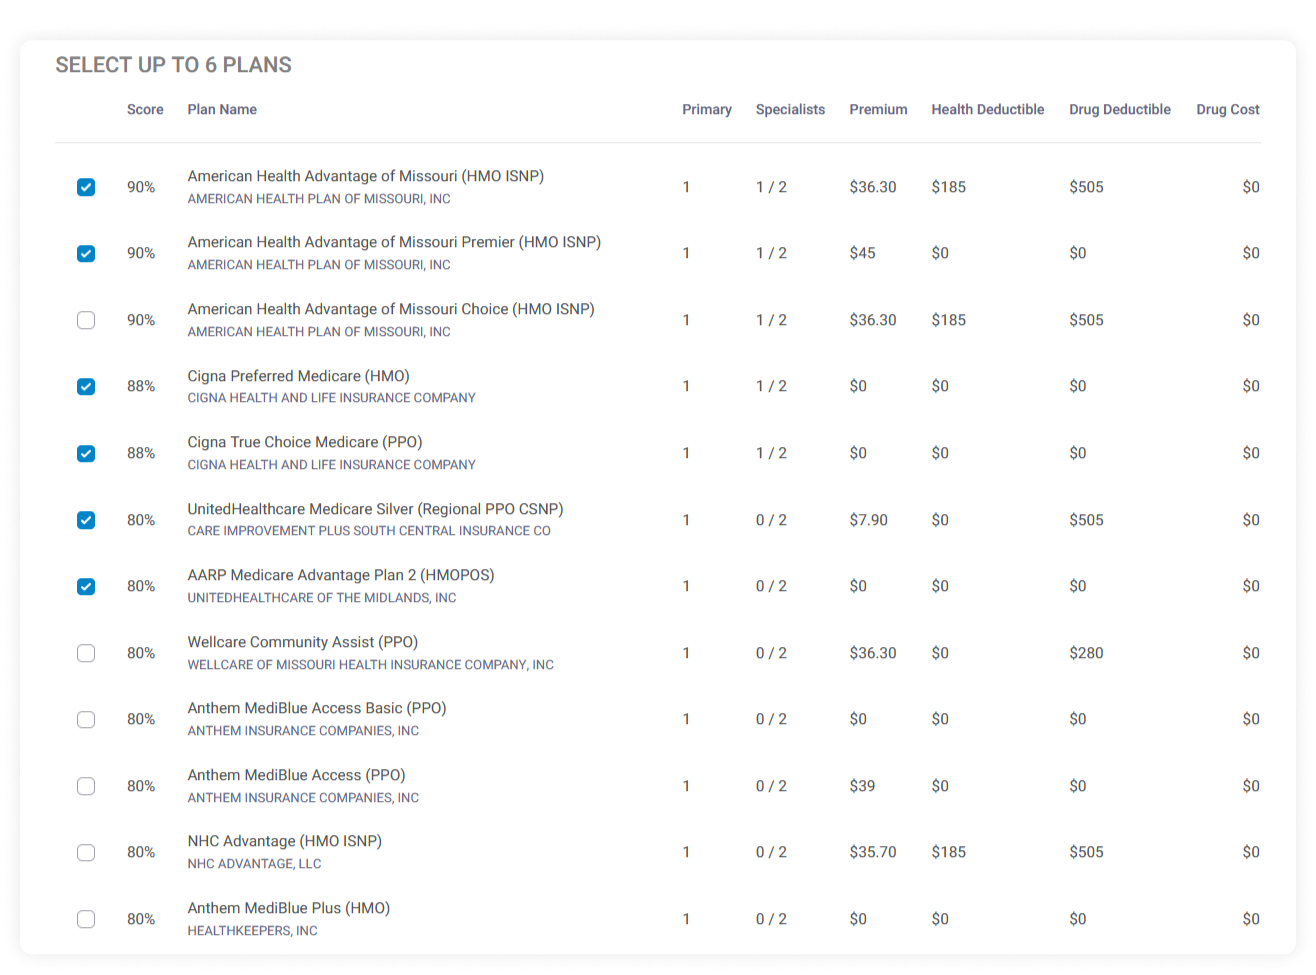This screenshot has height=975, width=1316.
Task: Open UnitedHealthcare Medicare Silver (Regional PPO CSNP) name
Action: click(x=375, y=509)
